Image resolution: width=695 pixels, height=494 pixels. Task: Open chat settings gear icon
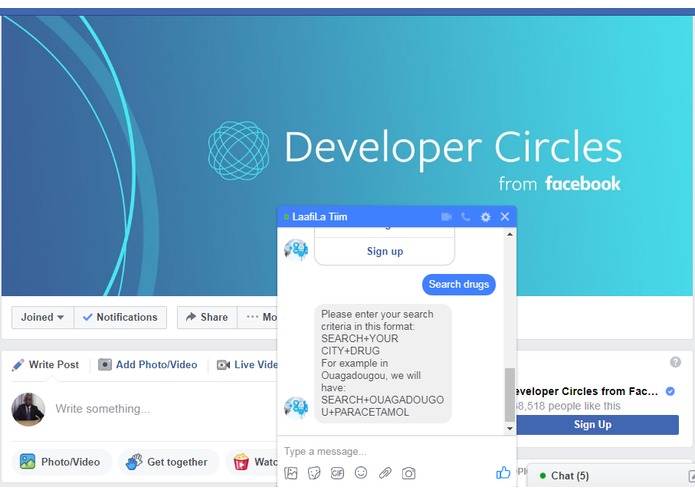coord(485,217)
